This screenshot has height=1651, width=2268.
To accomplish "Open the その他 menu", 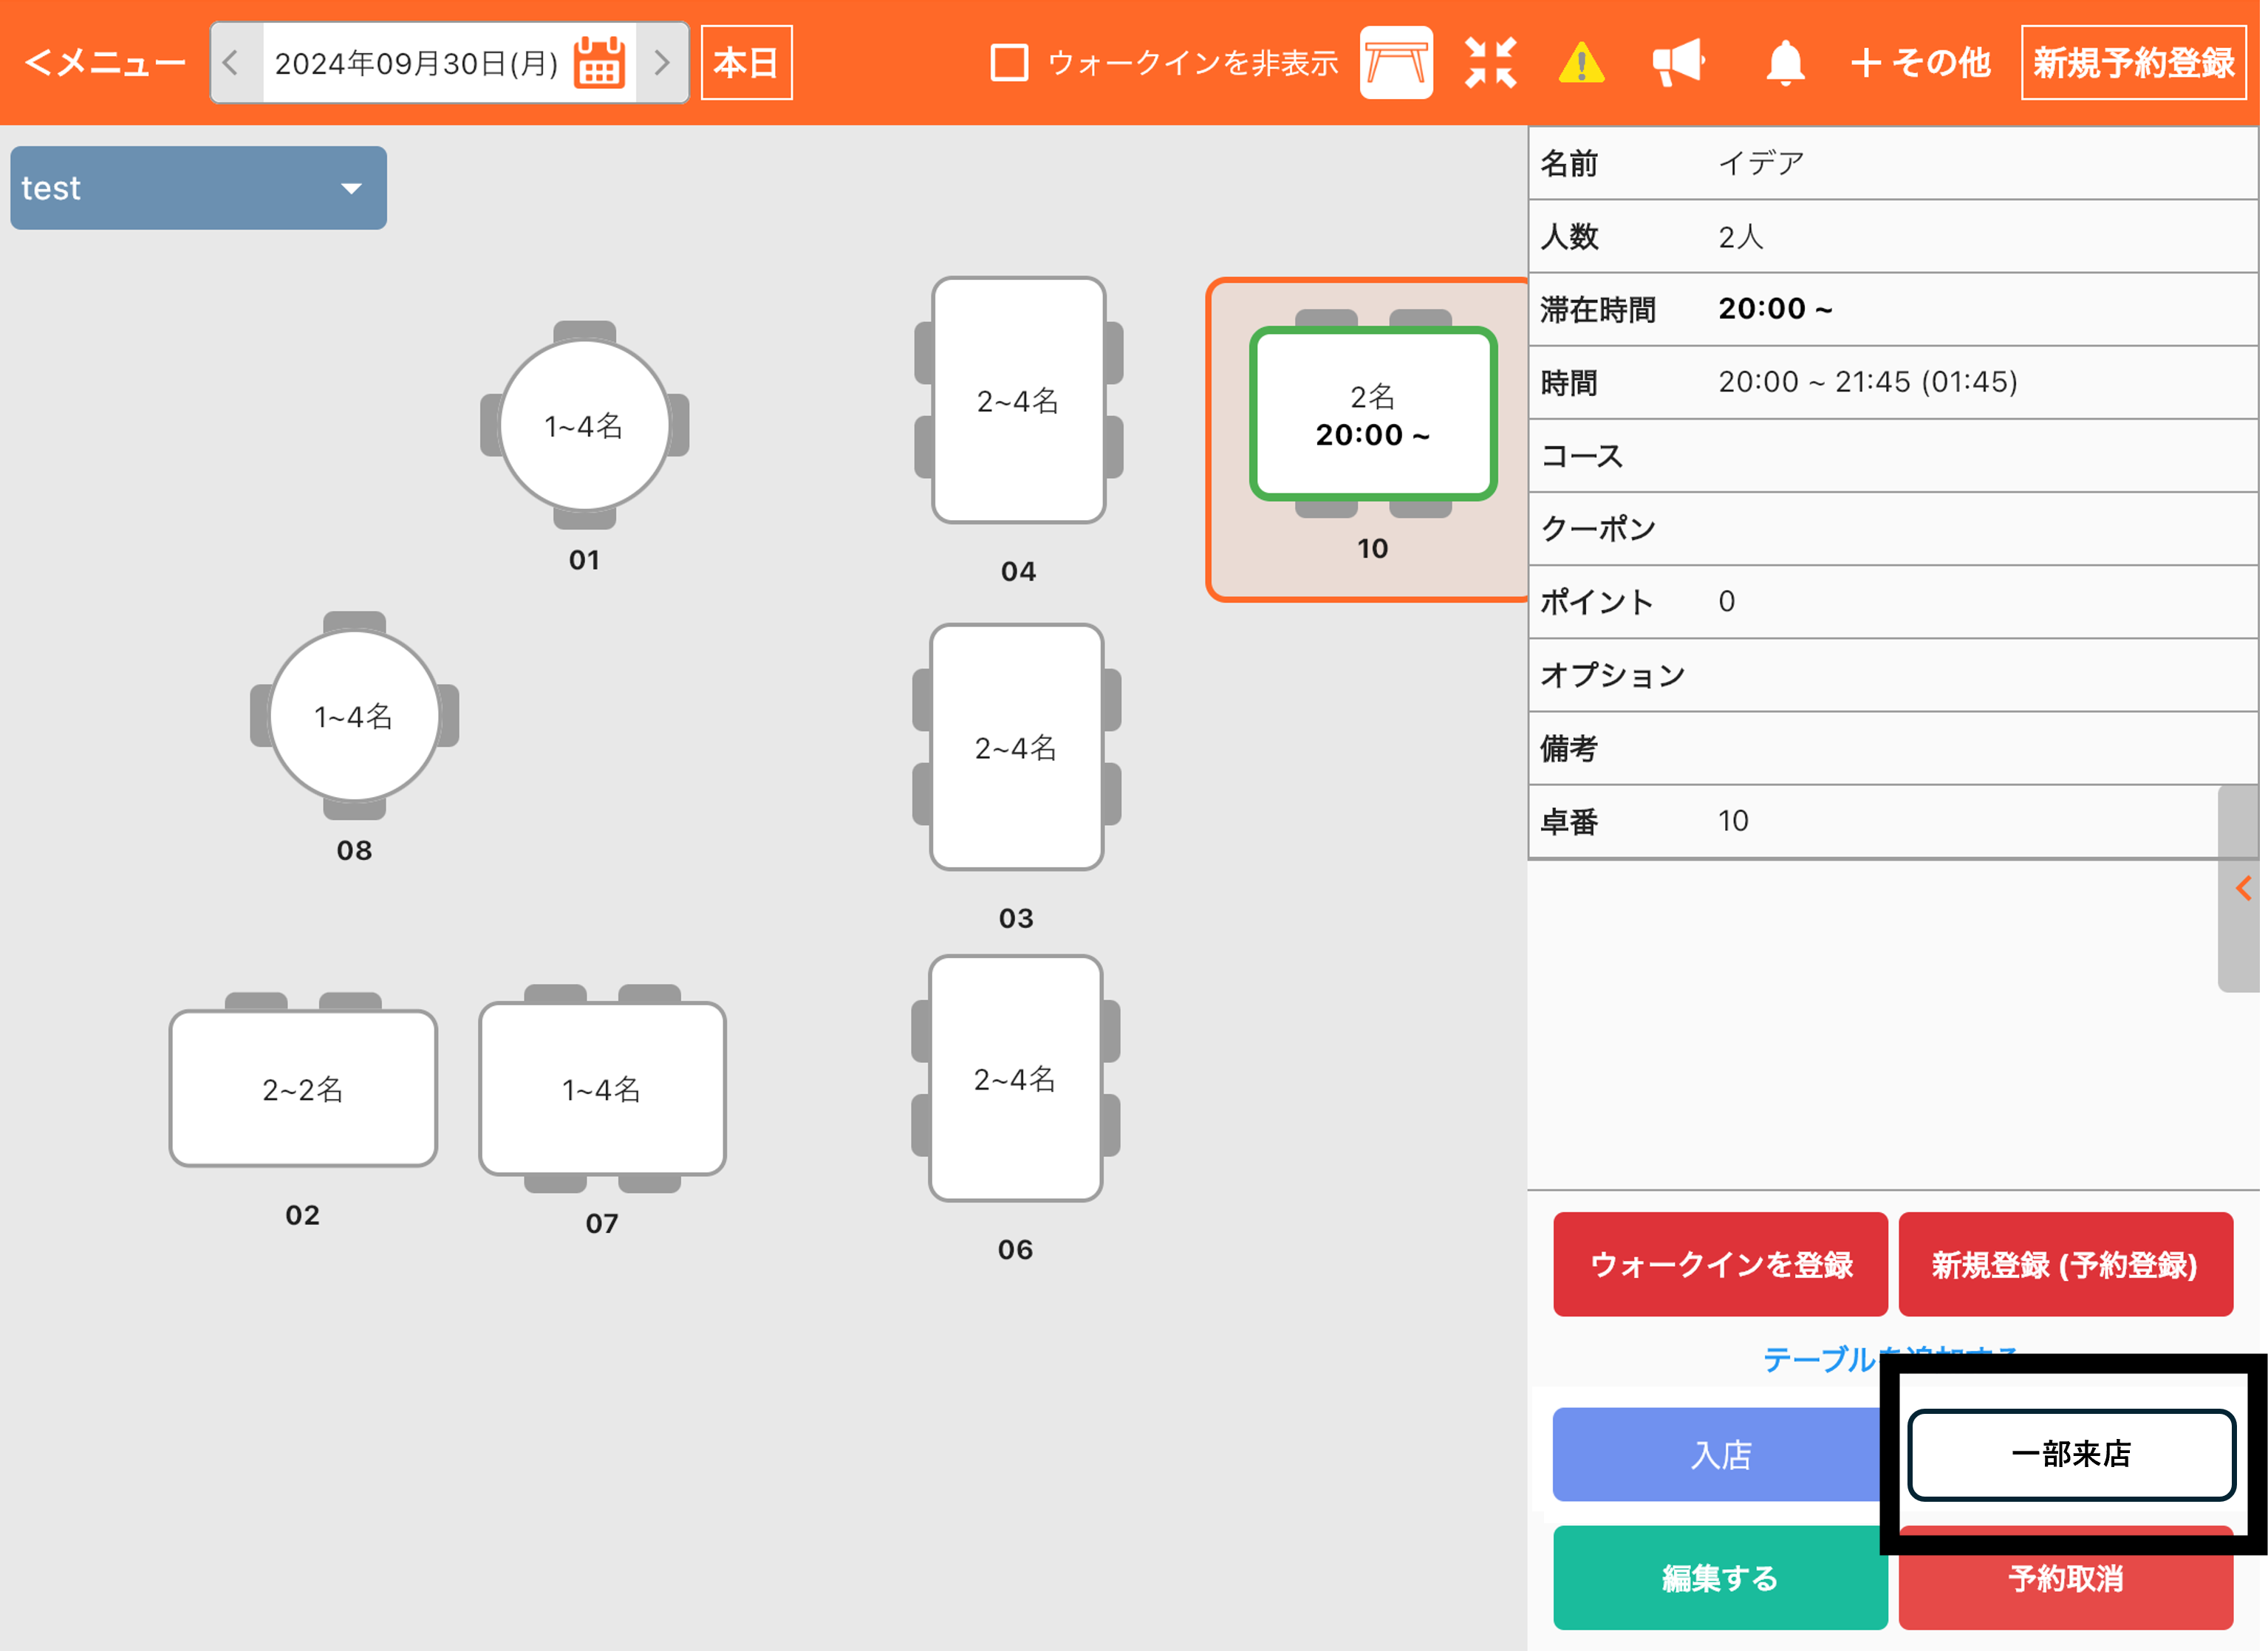I will point(1920,63).
